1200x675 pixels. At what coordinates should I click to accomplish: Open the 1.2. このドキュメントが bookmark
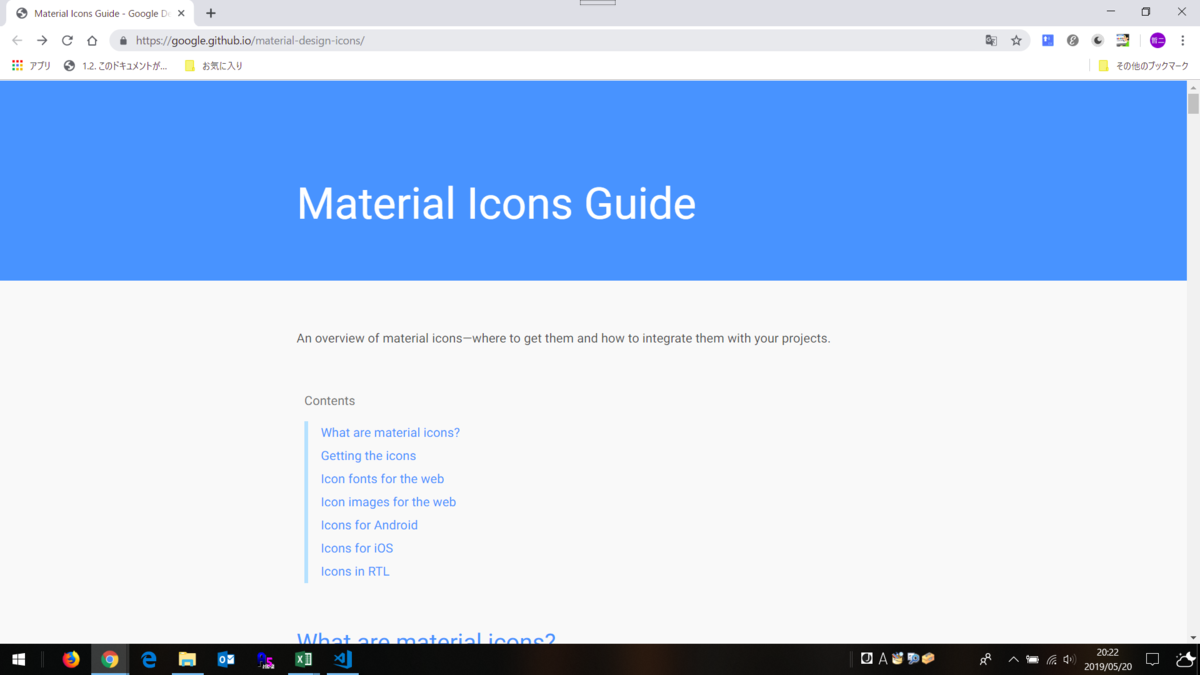click(x=115, y=66)
